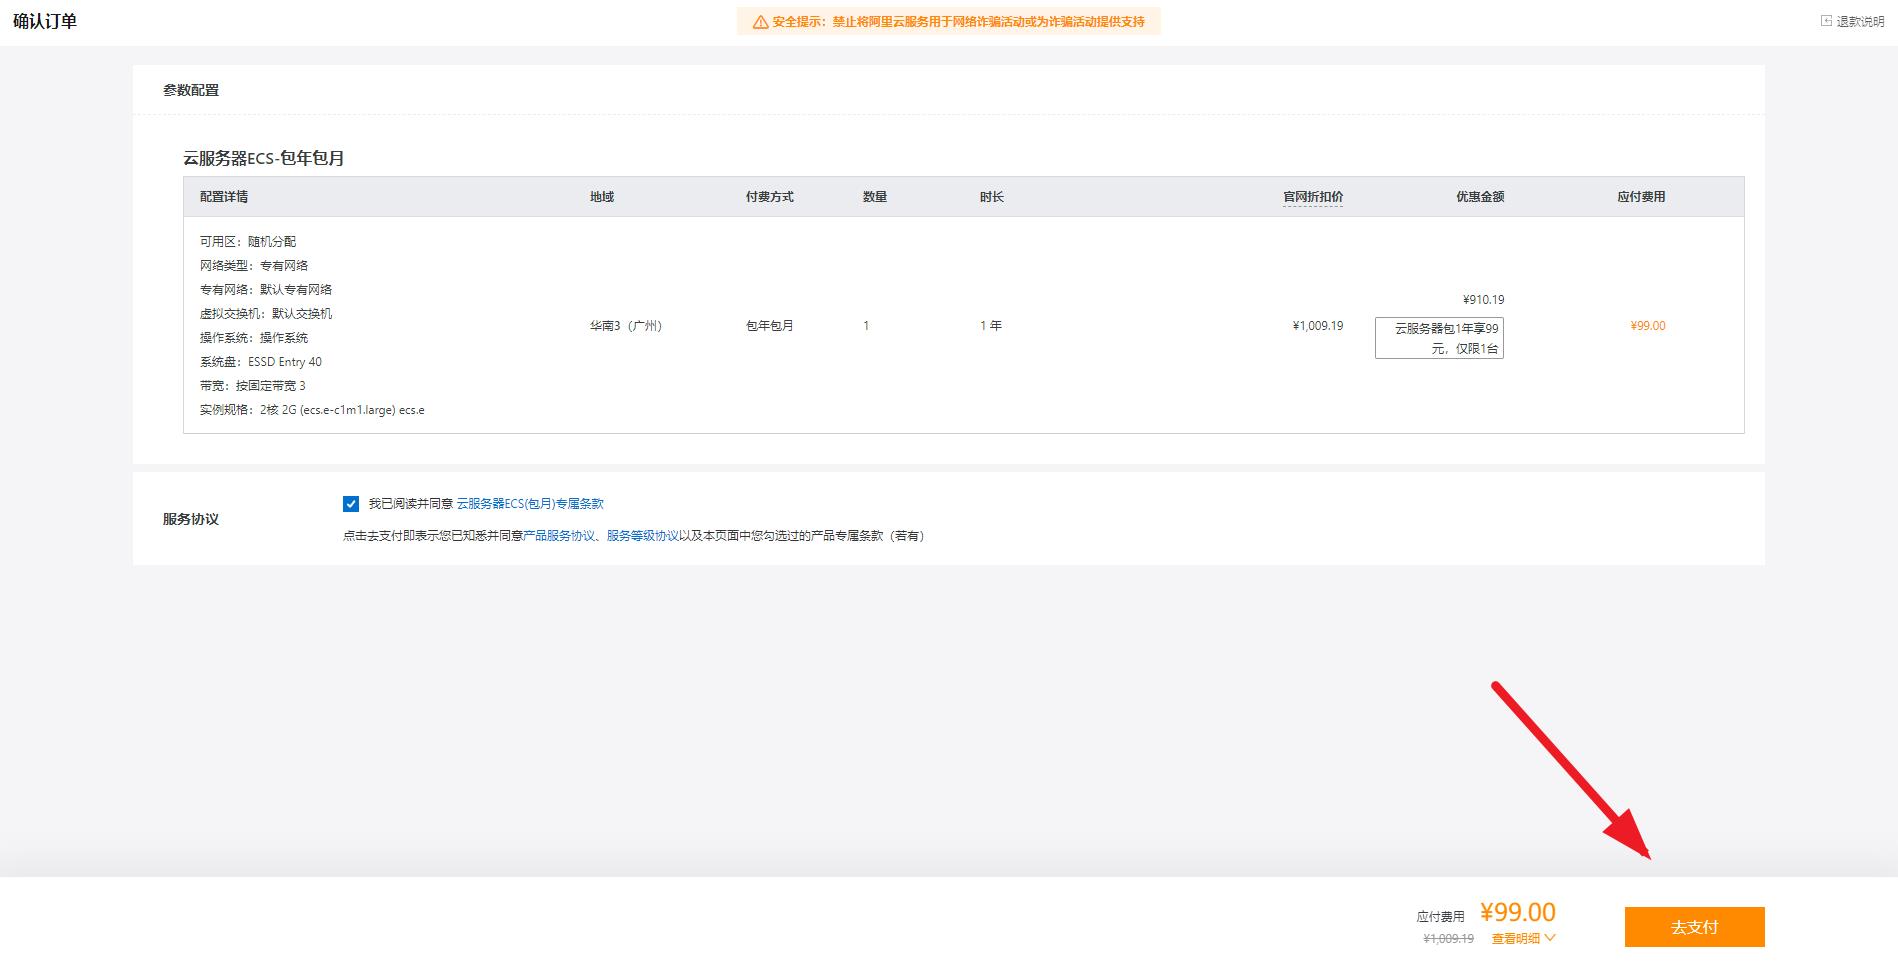This screenshot has height=963, width=1898.
Task: Select the 带宽：按固定带宽 3 row
Action: pos(253,386)
